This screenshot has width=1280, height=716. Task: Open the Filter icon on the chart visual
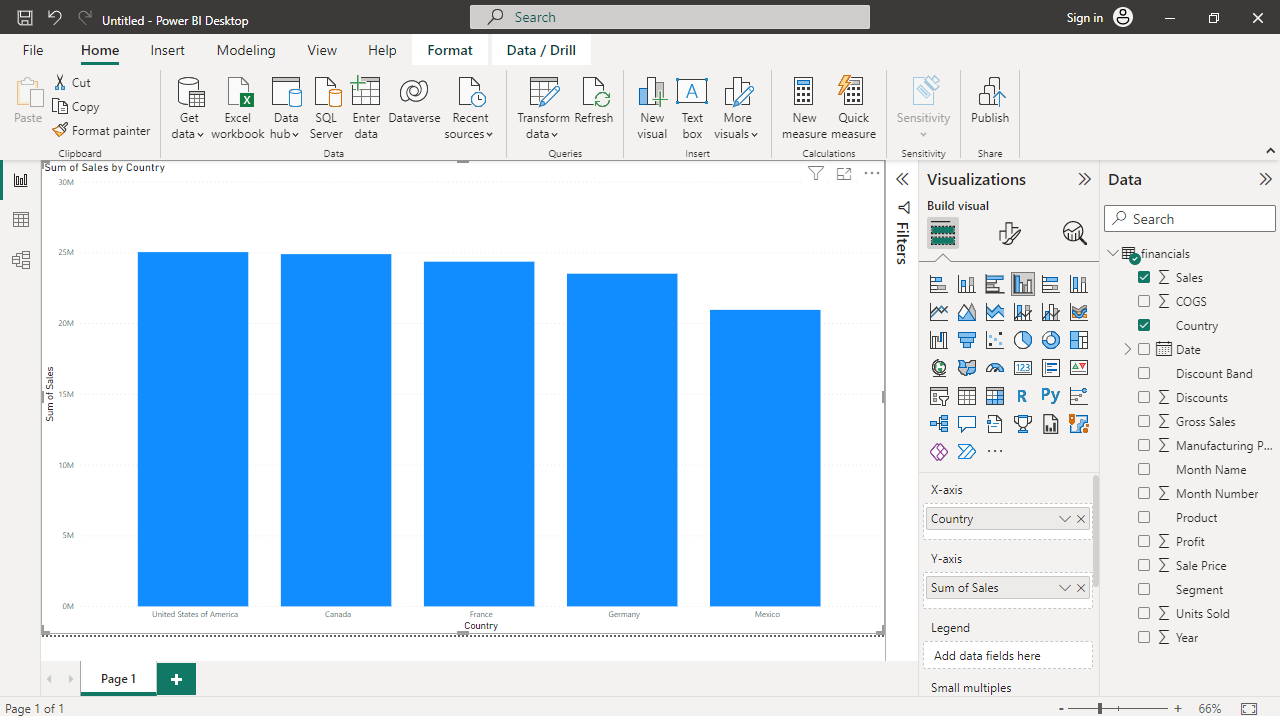click(x=816, y=174)
